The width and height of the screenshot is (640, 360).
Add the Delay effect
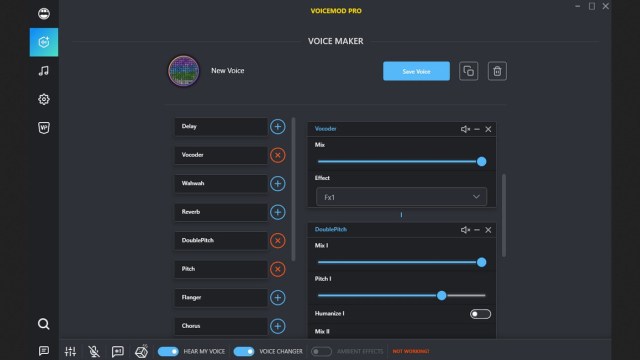coord(278,127)
